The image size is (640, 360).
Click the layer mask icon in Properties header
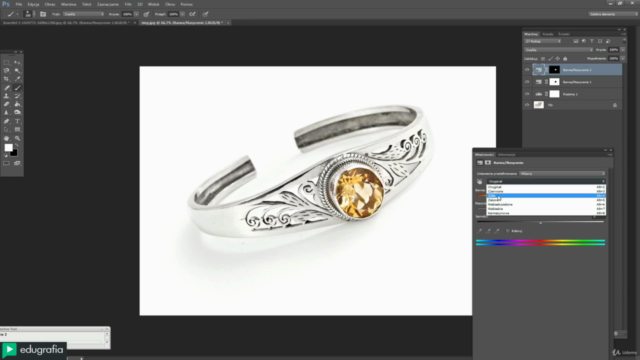coord(488,162)
